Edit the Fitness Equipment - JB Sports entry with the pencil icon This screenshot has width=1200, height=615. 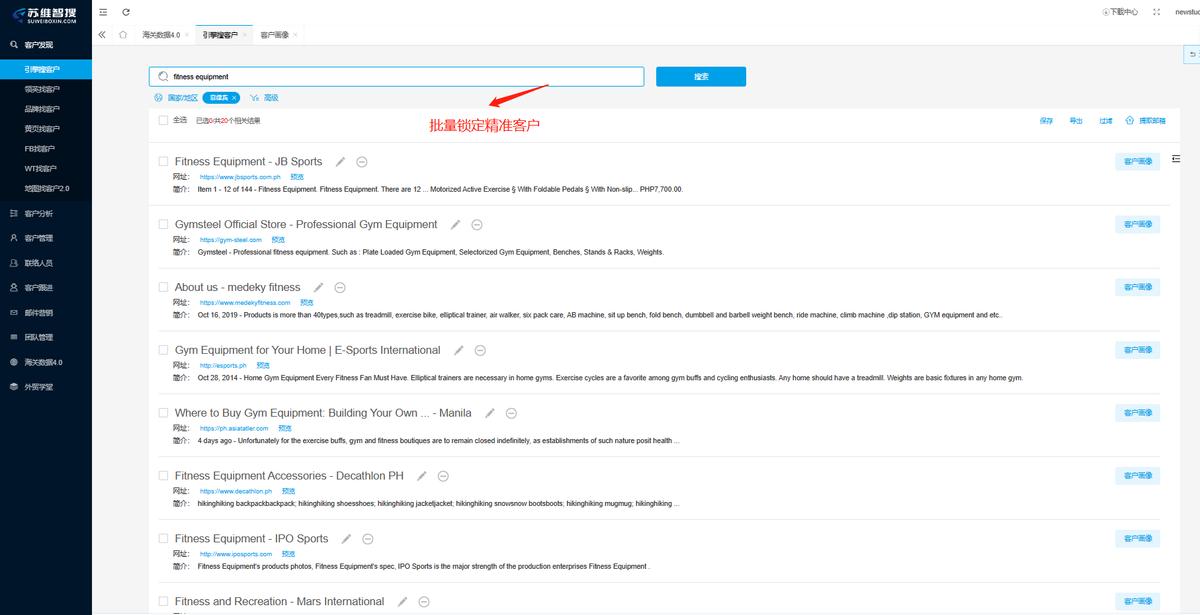pos(341,161)
